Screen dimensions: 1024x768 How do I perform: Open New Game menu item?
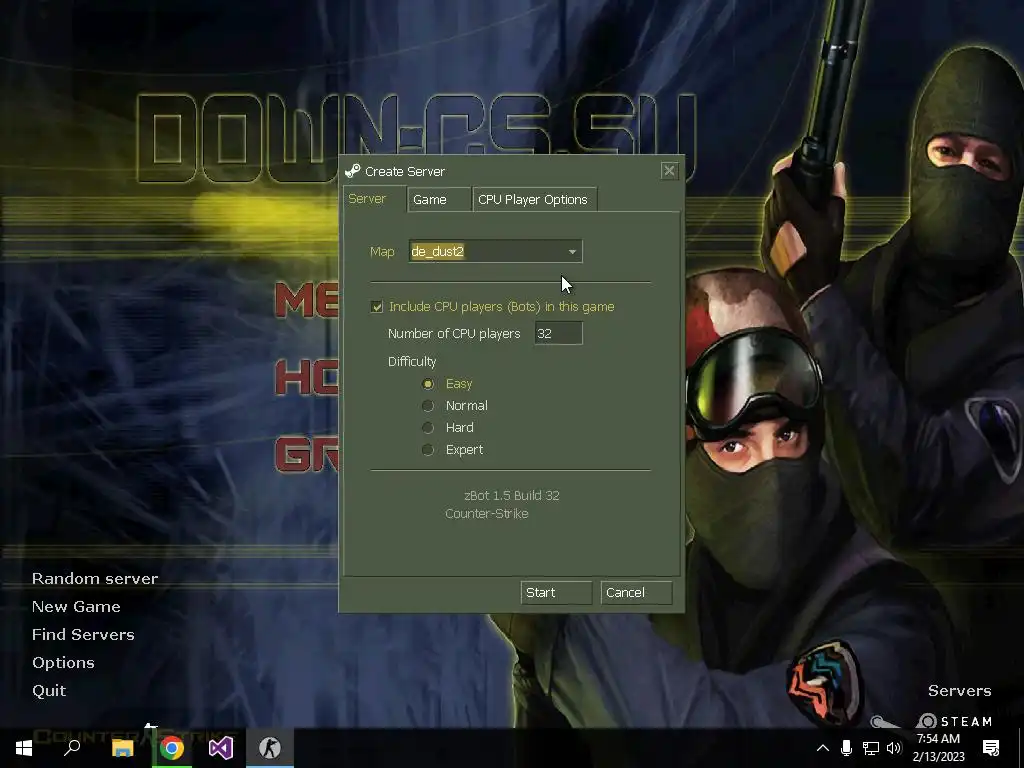[x=76, y=607]
